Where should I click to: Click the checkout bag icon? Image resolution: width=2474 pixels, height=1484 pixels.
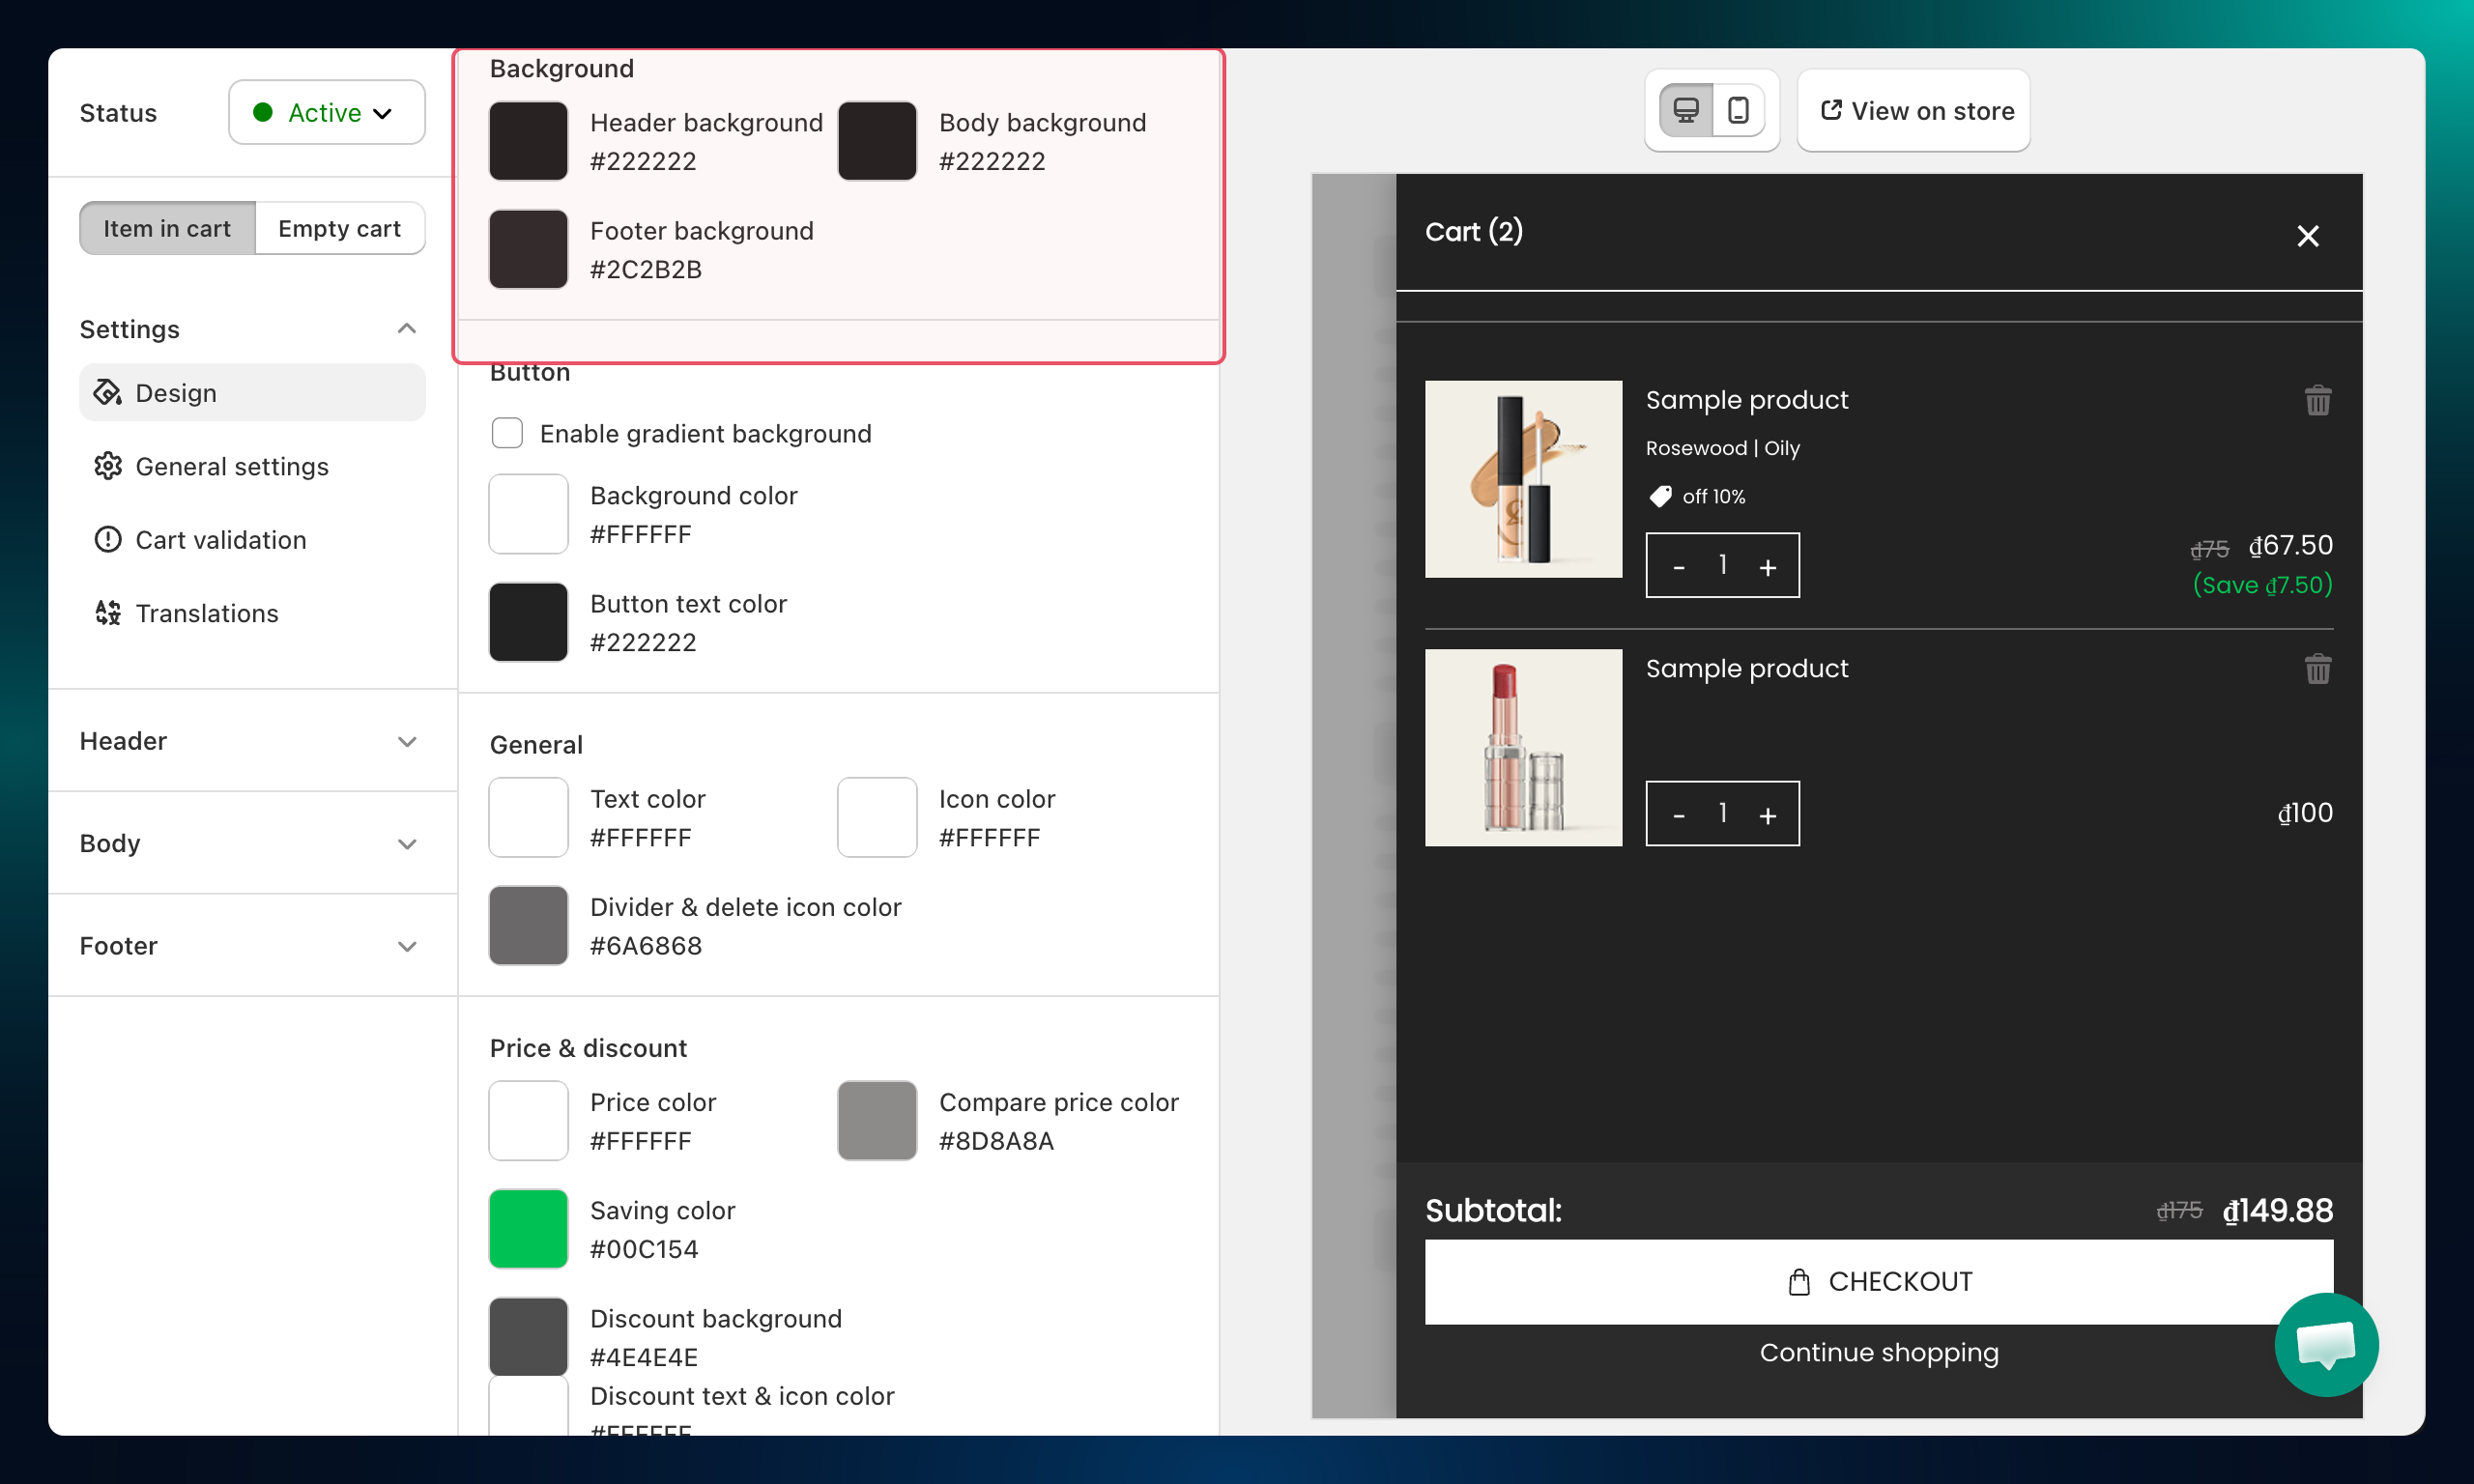point(1798,1282)
